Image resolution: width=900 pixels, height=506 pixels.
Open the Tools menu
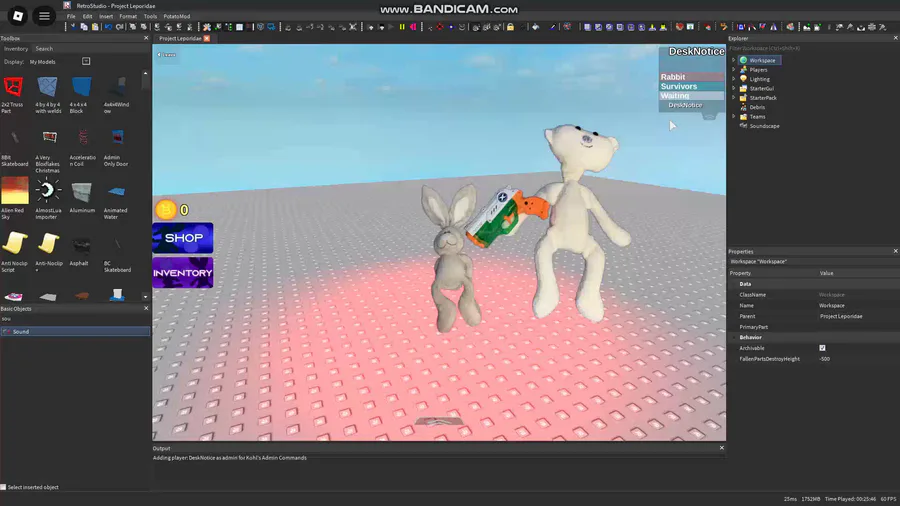pos(150,17)
